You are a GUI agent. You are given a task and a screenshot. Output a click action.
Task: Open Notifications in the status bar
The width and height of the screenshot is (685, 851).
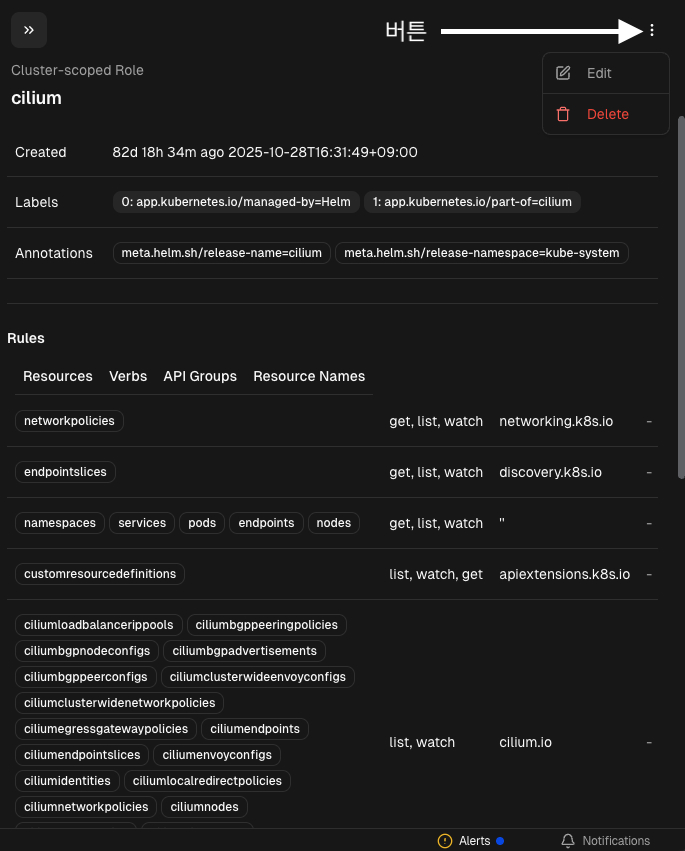(x=615, y=841)
